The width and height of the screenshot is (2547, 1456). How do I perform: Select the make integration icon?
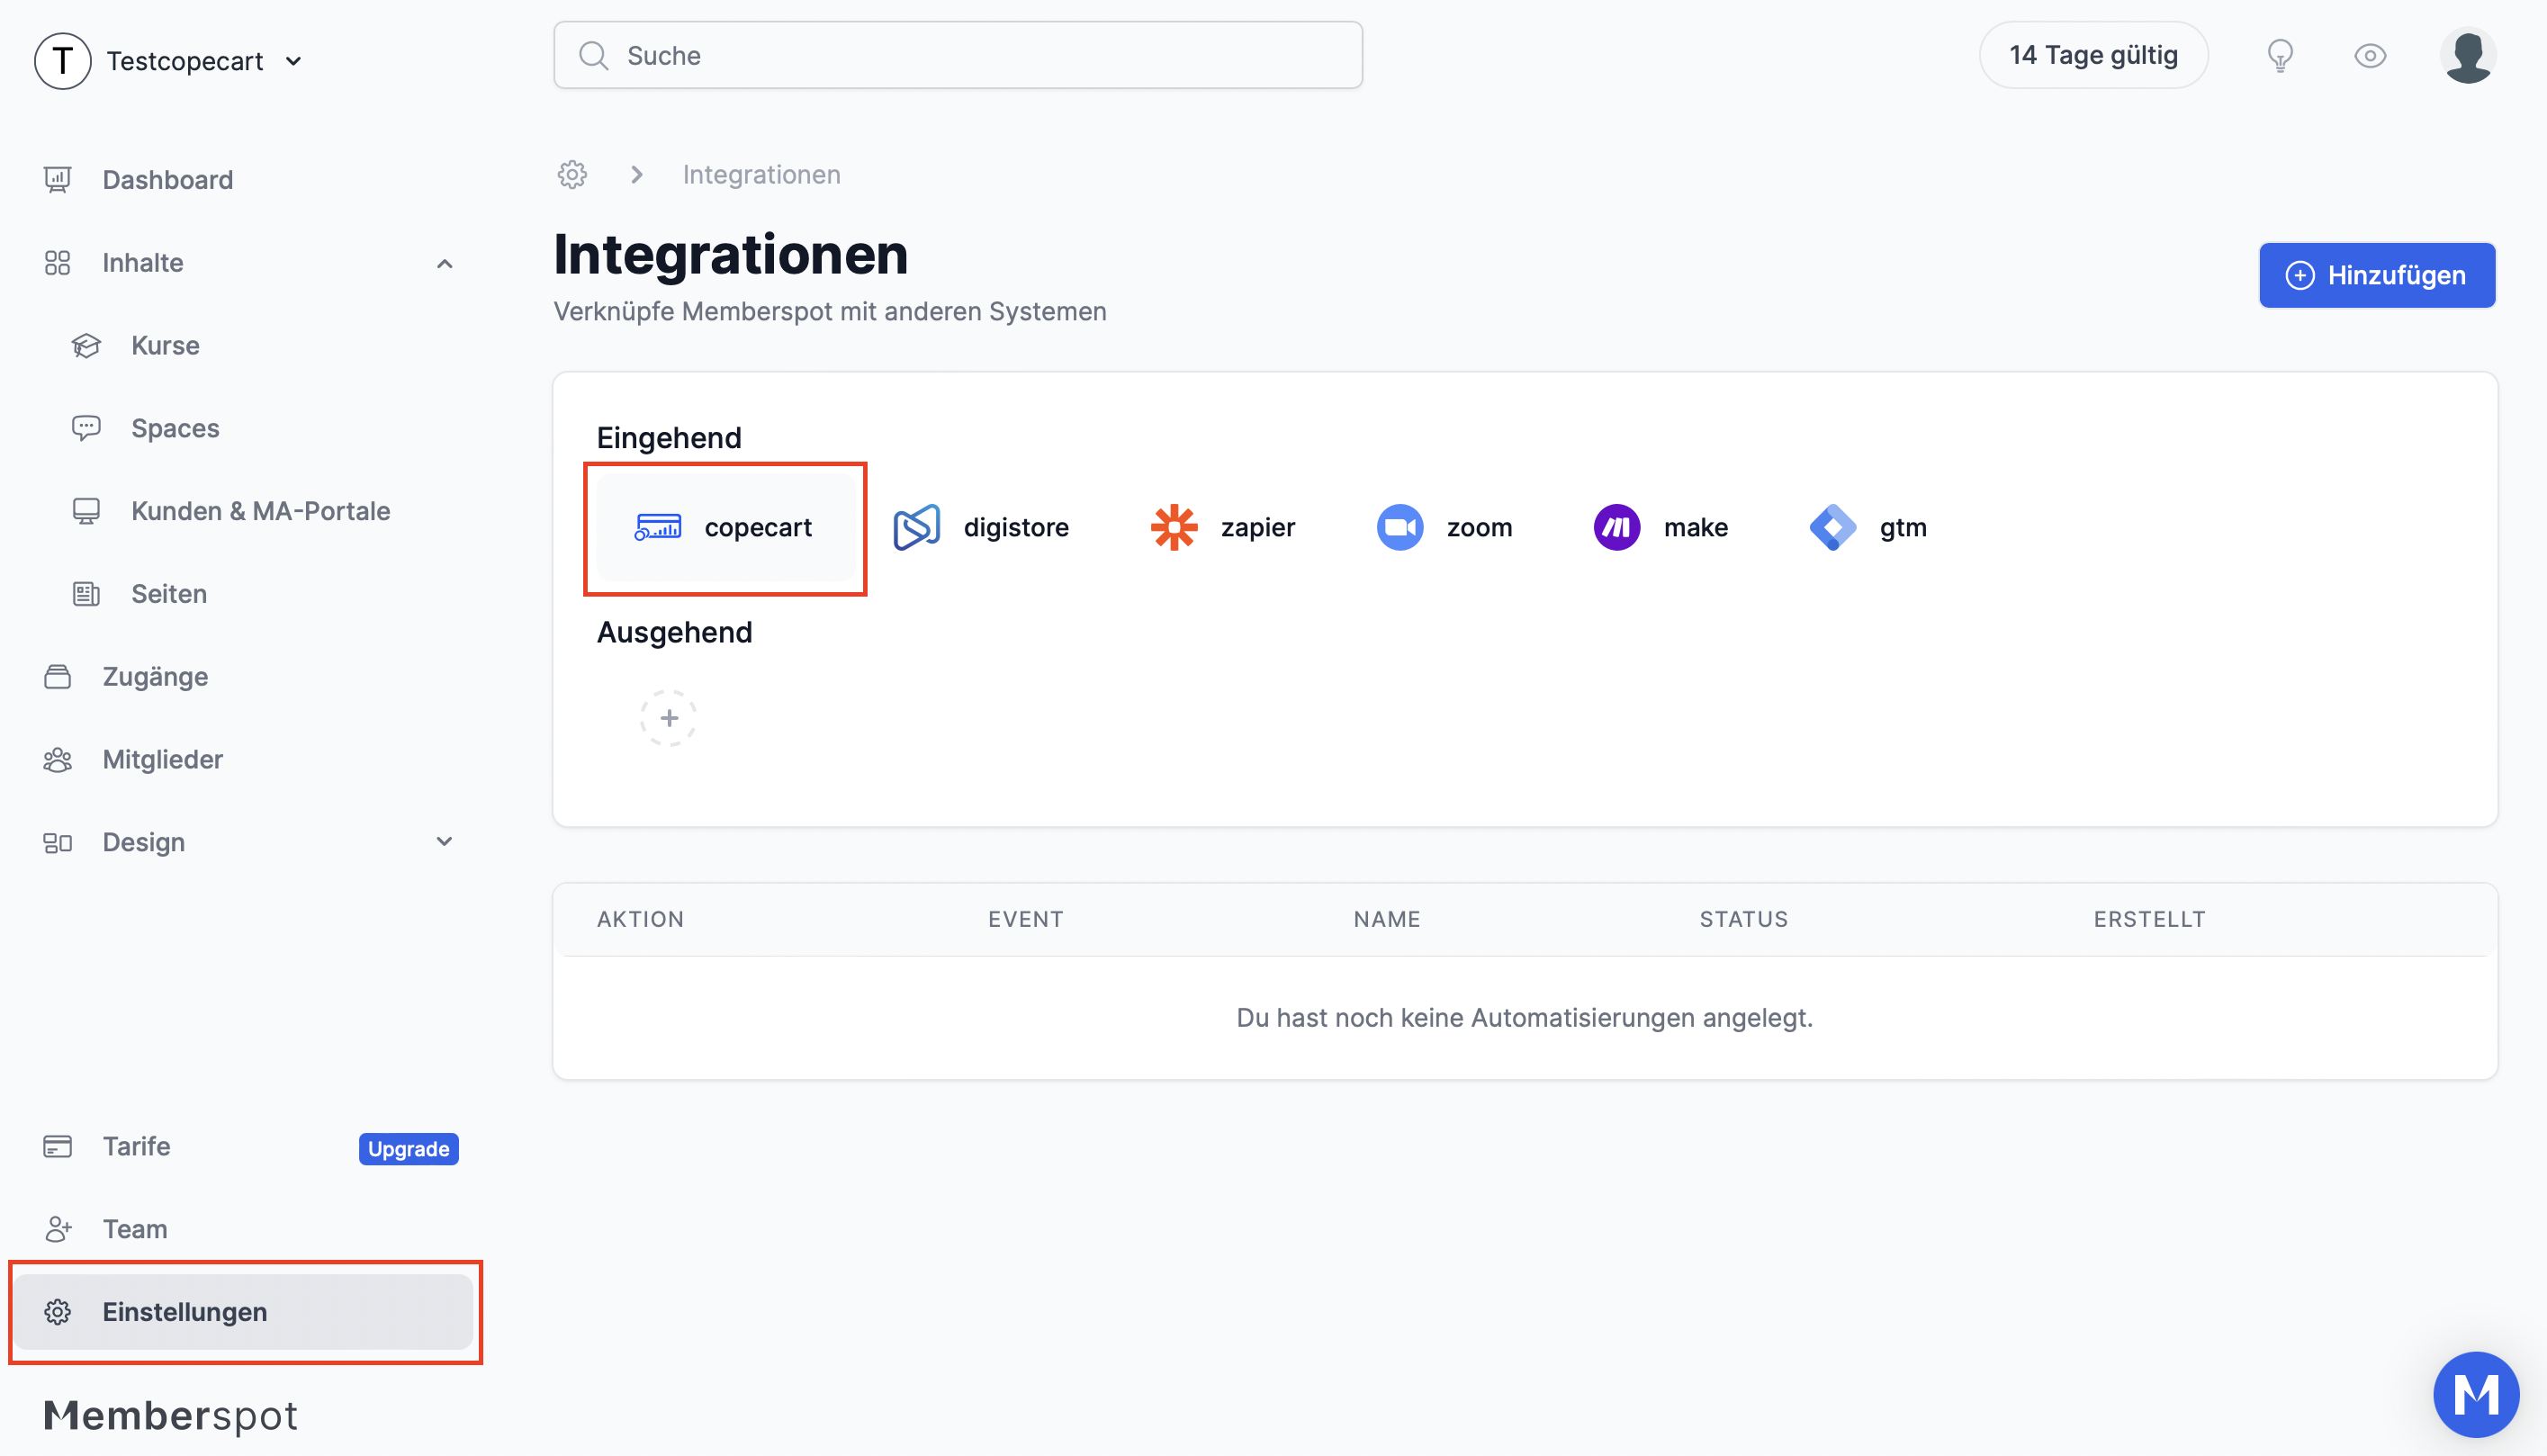coord(1616,527)
